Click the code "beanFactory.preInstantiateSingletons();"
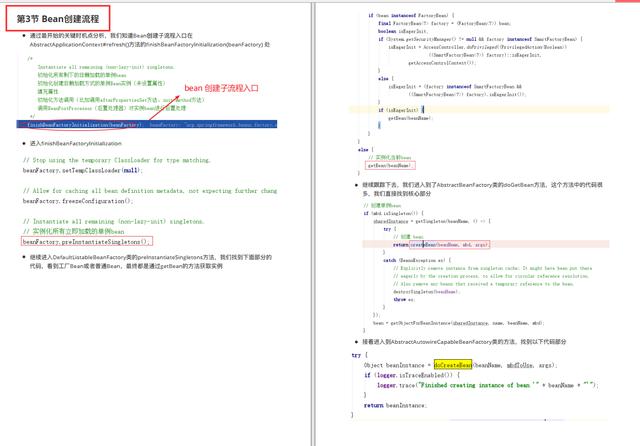 pos(87,242)
